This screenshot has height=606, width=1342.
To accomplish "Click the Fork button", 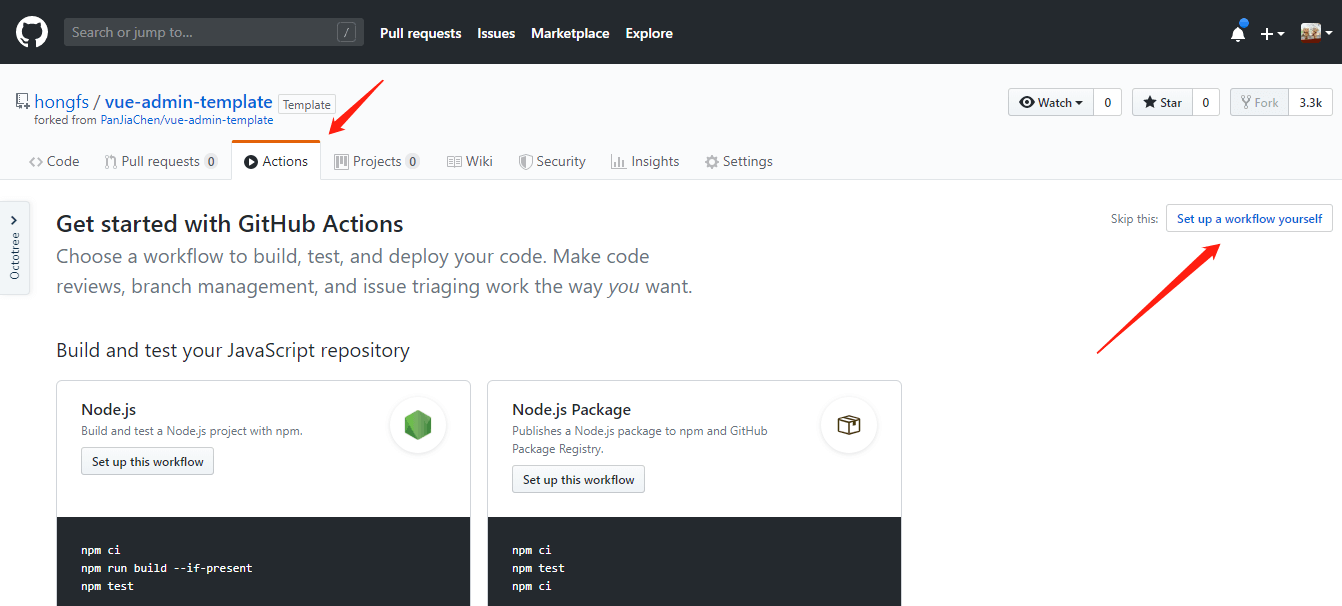I will pos(1259,102).
